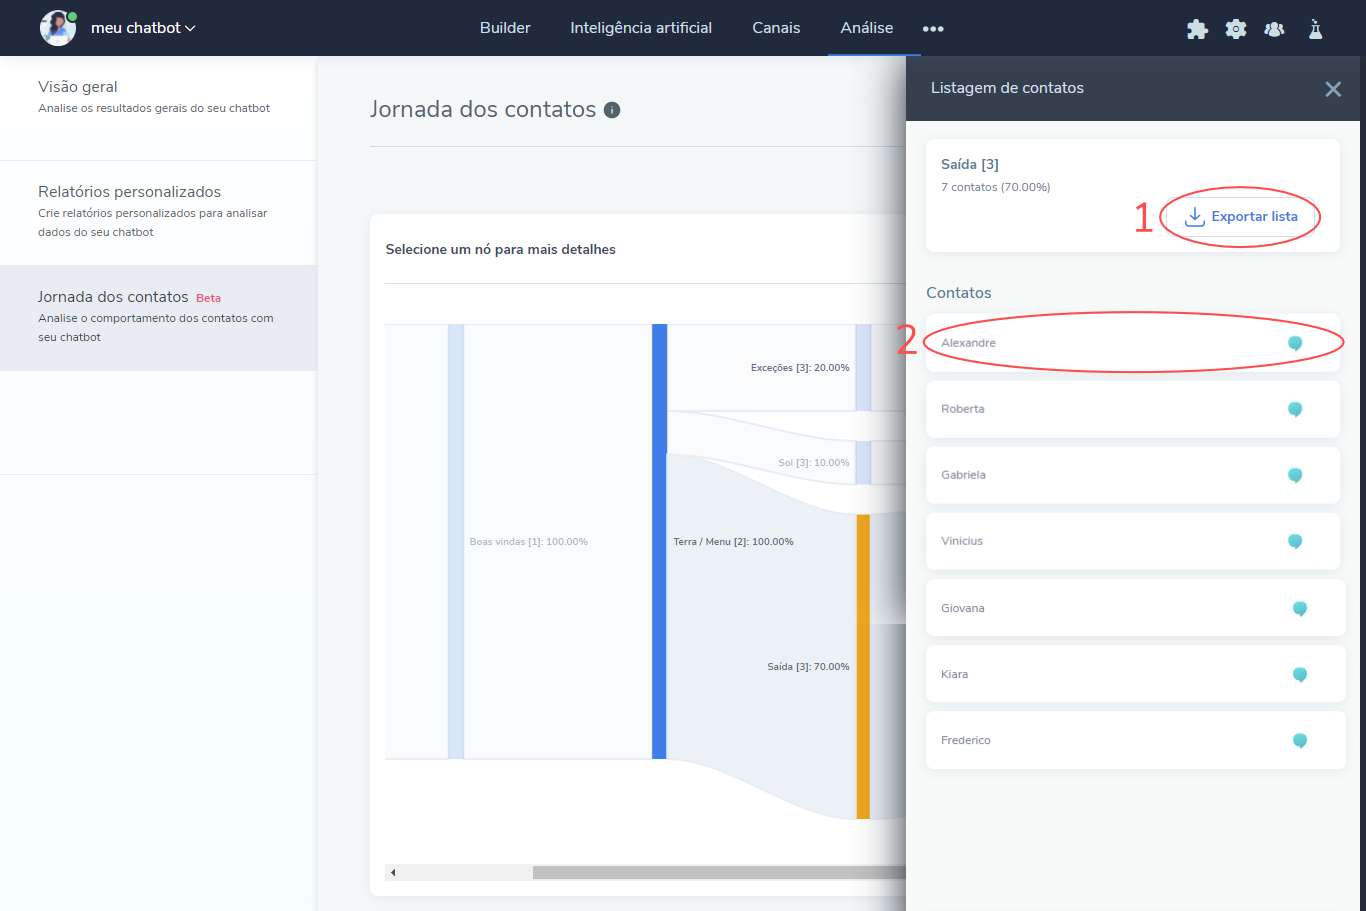Image resolution: width=1366 pixels, height=911 pixels.
Task: Click the chat bubble icon for Roberta
Action: [x=1295, y=409]
